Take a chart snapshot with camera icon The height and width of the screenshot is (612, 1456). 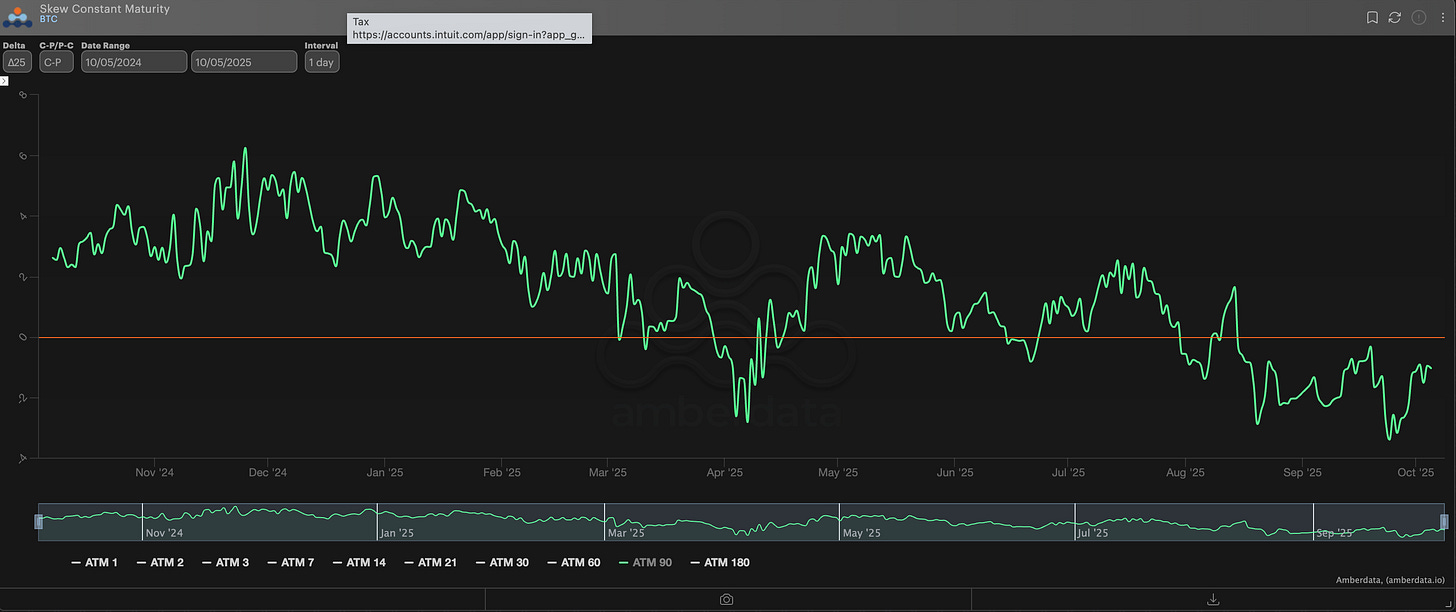click(727, 599)
